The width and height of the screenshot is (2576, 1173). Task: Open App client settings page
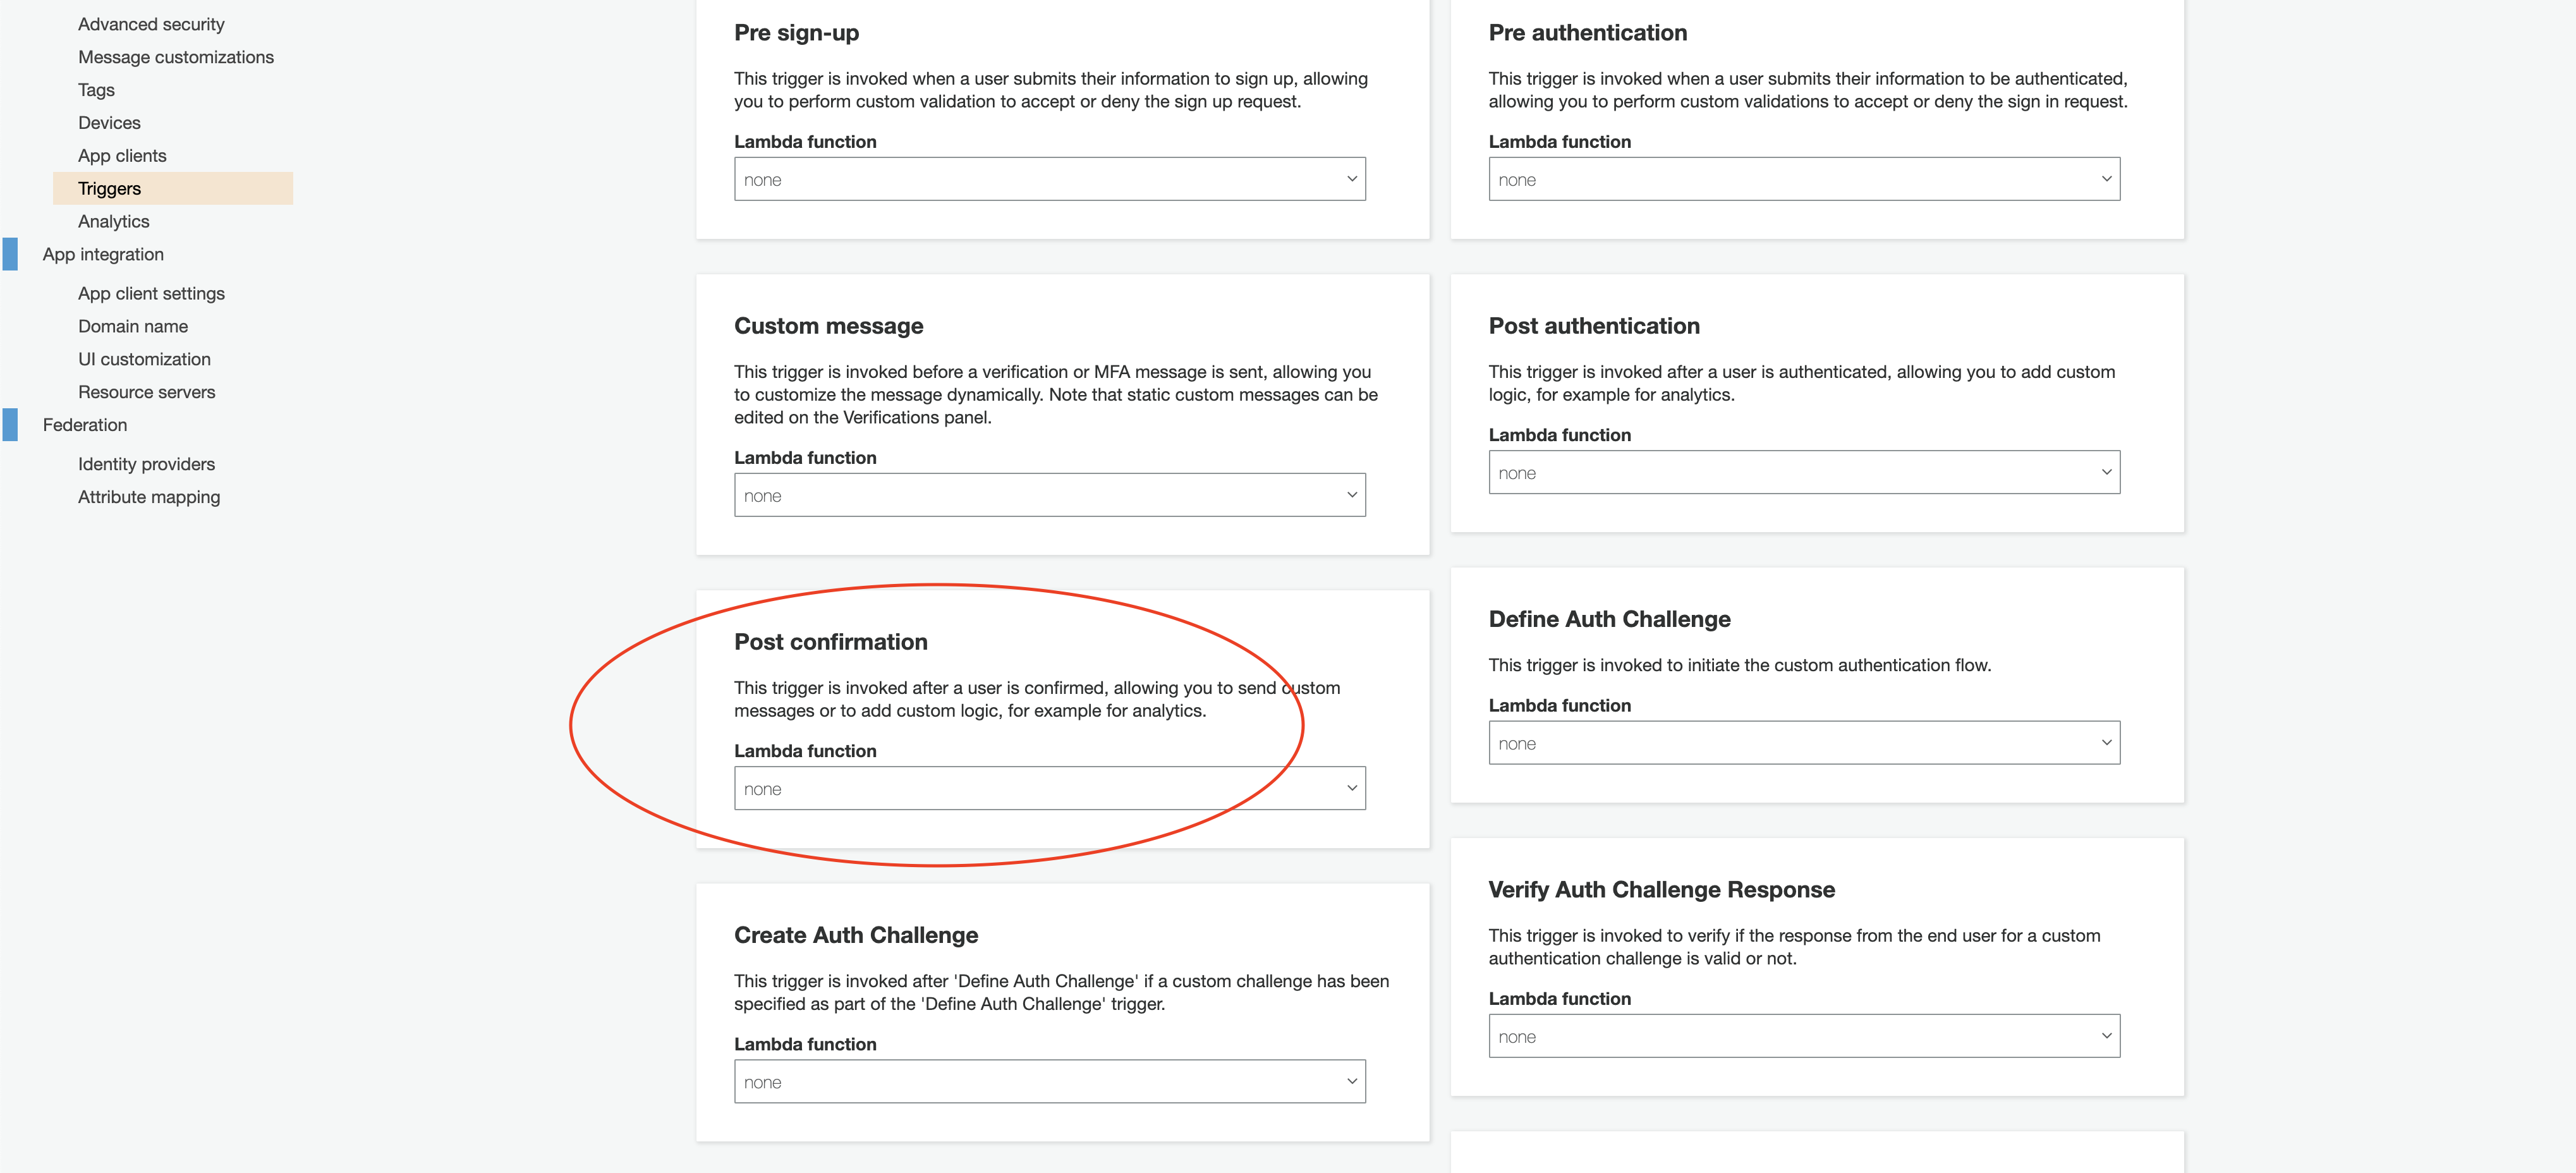tap(151, 294)
